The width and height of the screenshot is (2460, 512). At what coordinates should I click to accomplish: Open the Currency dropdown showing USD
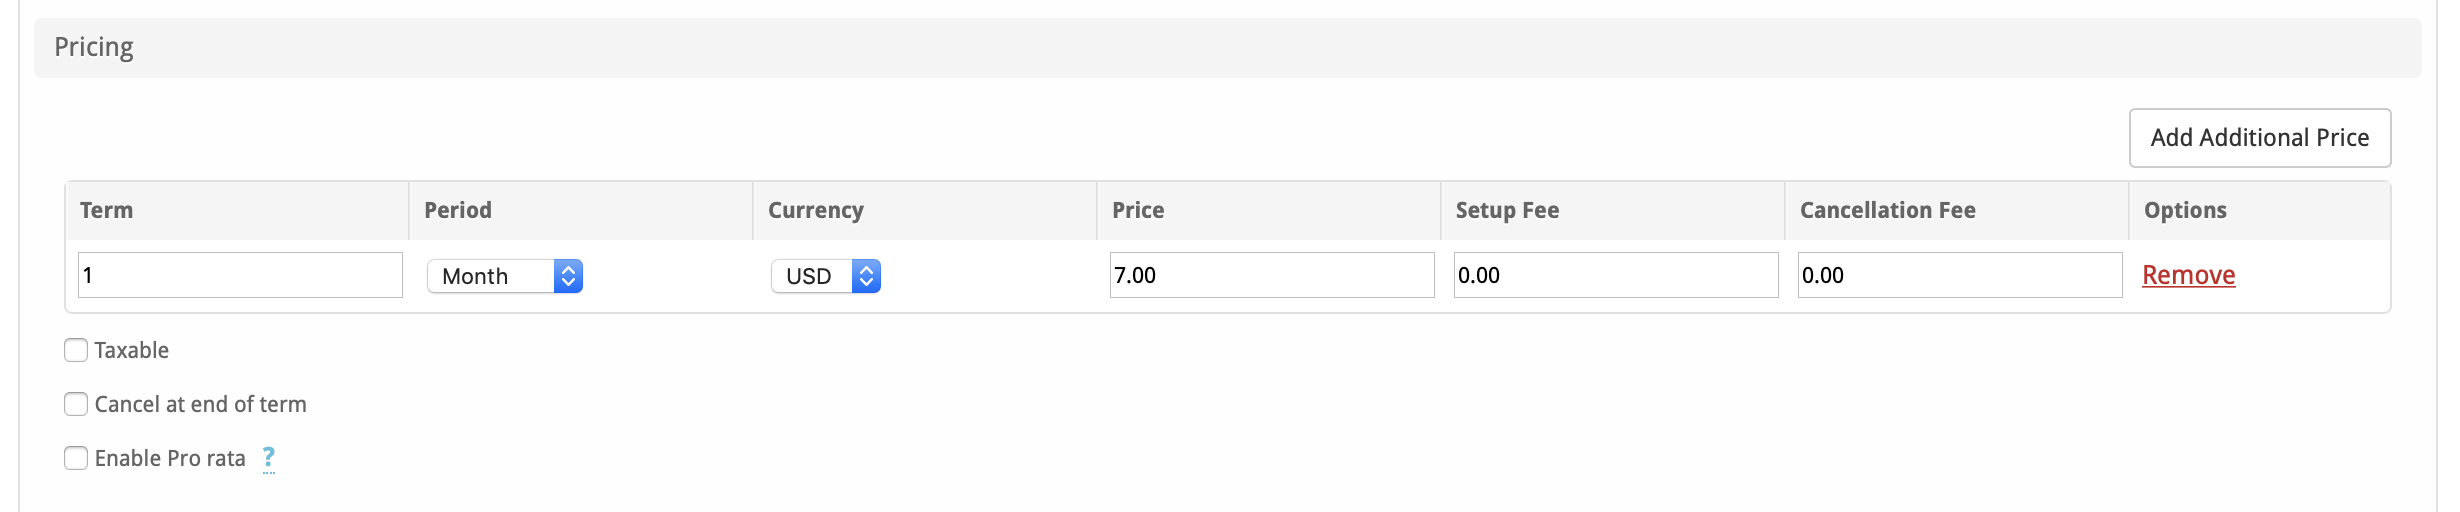[826, 276]
